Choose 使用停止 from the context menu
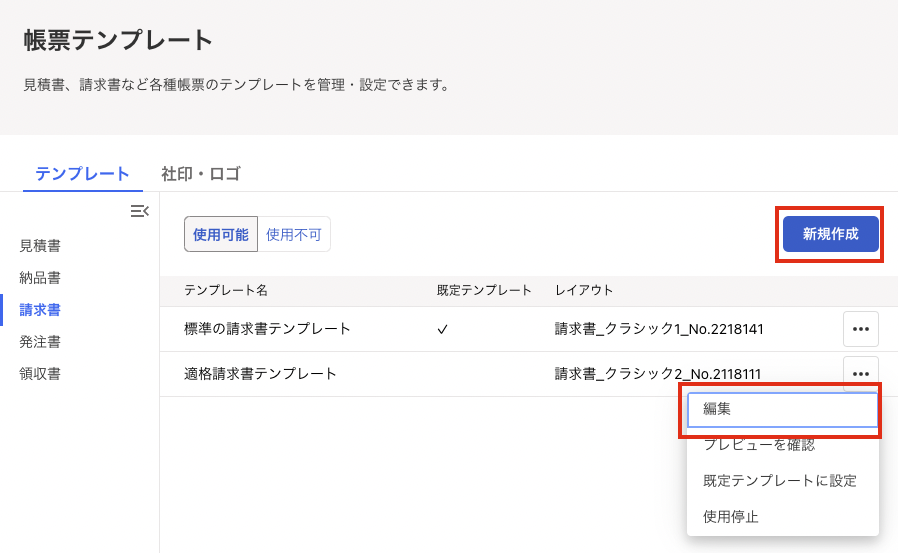This screenshot has width=898, height=553. pyautogui.click(x=782, y=517)
